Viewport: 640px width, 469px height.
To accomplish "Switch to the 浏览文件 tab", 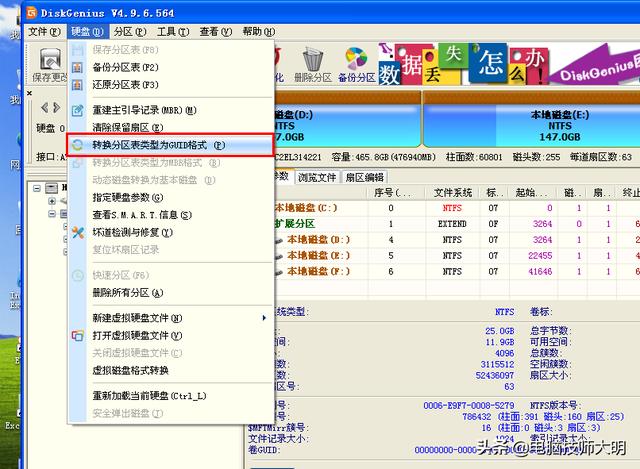I will pos(317,177).
